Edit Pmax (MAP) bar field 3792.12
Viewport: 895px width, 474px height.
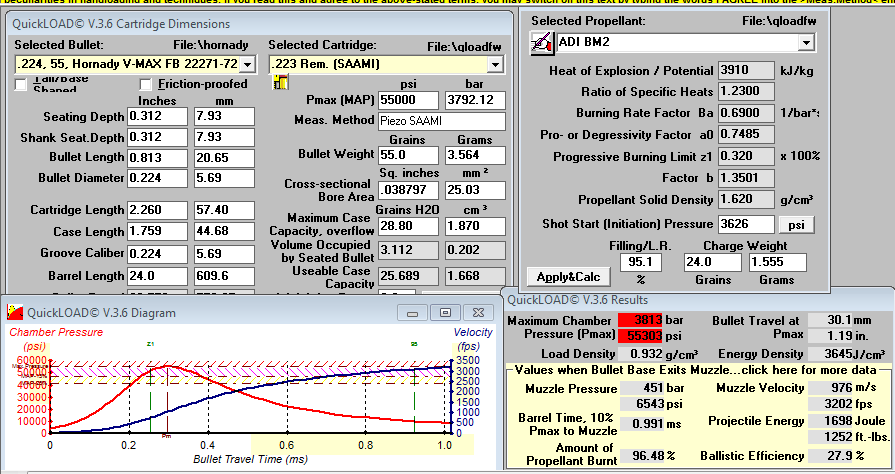[475, 100]
